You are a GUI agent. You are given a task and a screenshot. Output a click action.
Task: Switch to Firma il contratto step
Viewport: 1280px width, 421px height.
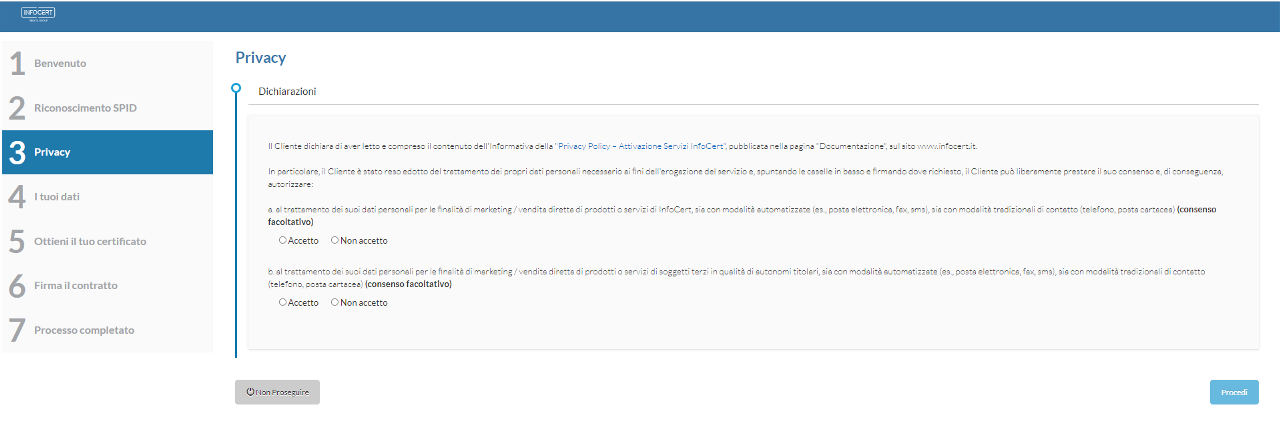(x=75, y=286)
